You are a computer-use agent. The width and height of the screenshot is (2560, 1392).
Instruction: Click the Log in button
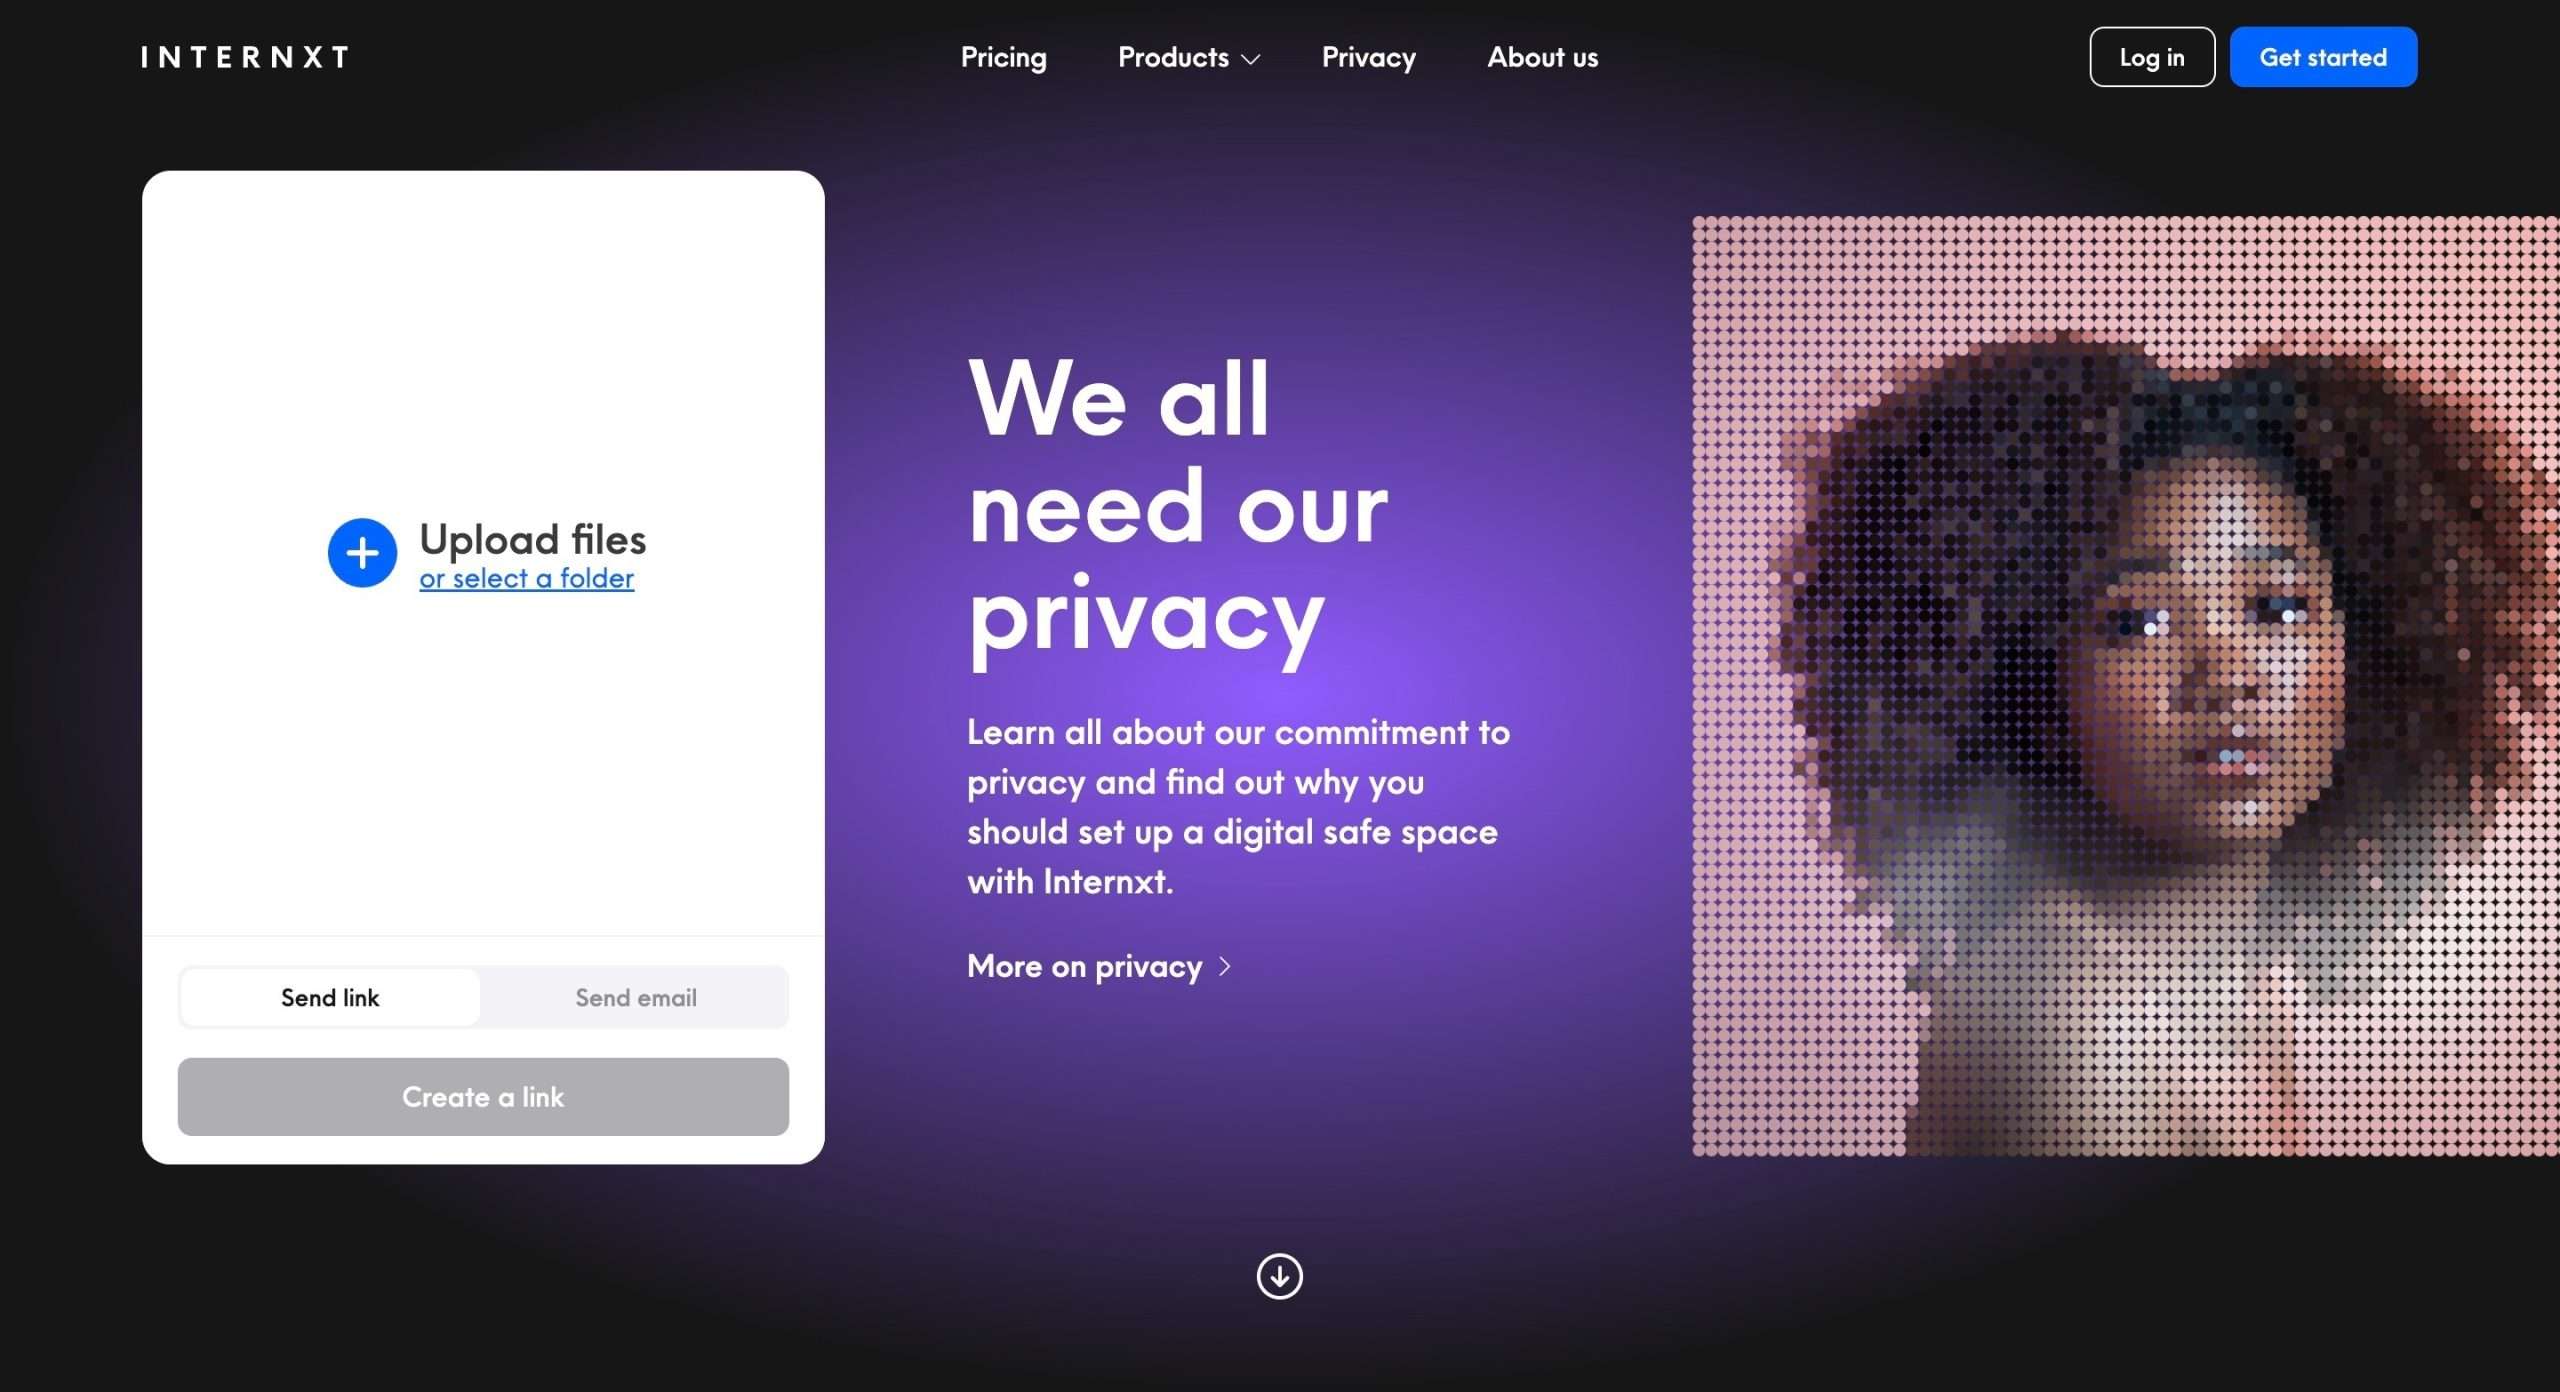[2152, 57]
